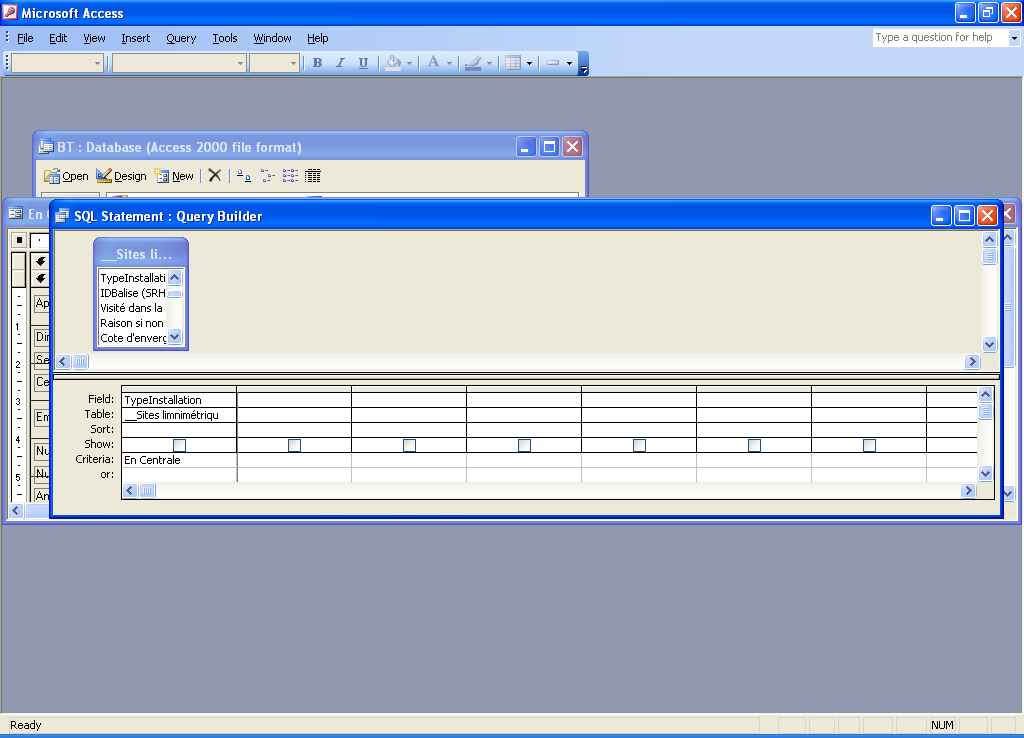Open the Help menu

click(x=317, y=38)
